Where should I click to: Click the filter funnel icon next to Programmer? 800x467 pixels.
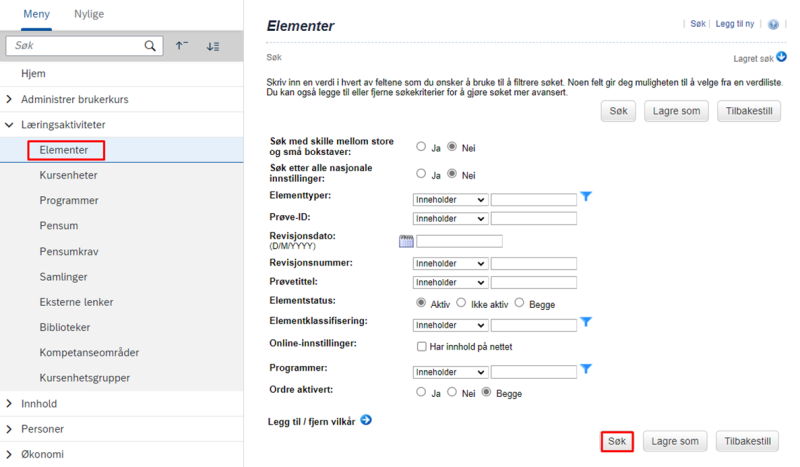(586, 368)
